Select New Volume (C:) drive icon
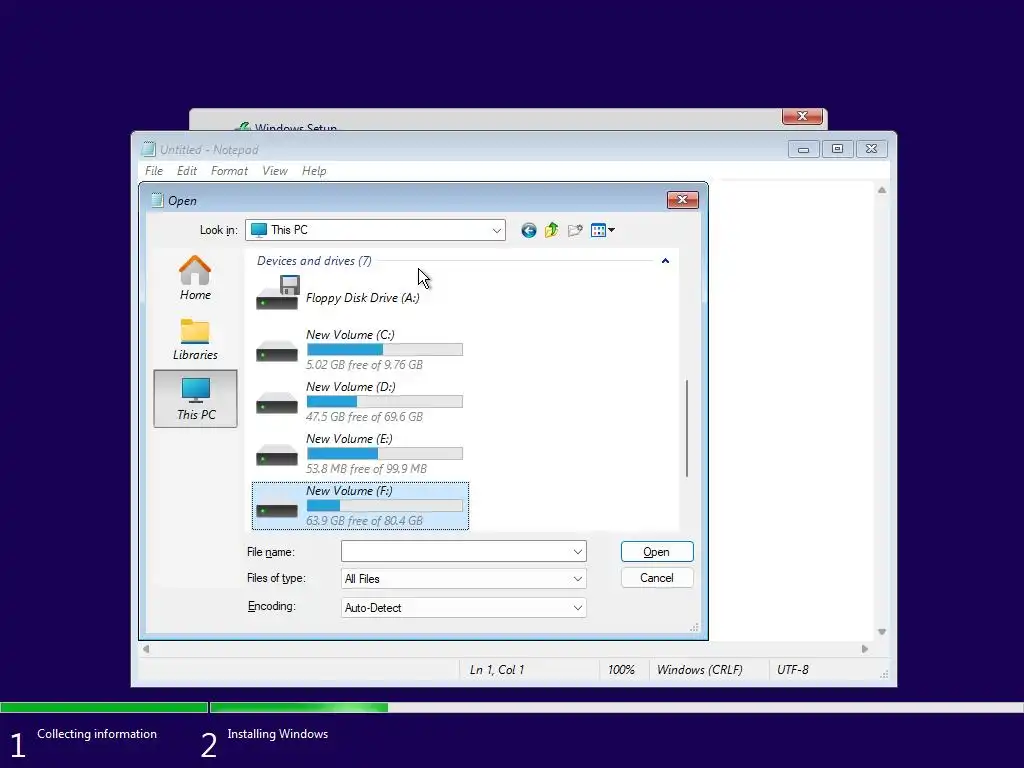This screenshot has width=1024, height=768. click(277, 351)
